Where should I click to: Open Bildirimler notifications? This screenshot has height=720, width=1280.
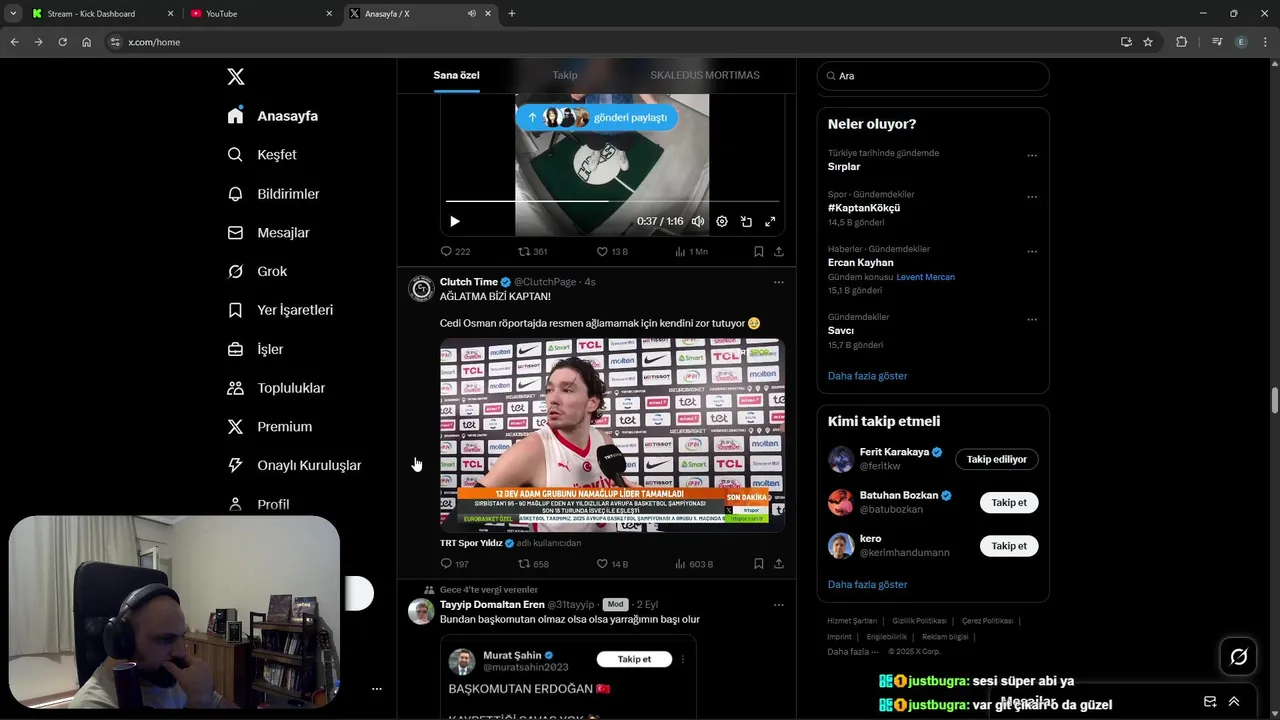click(x=273, y=194)
